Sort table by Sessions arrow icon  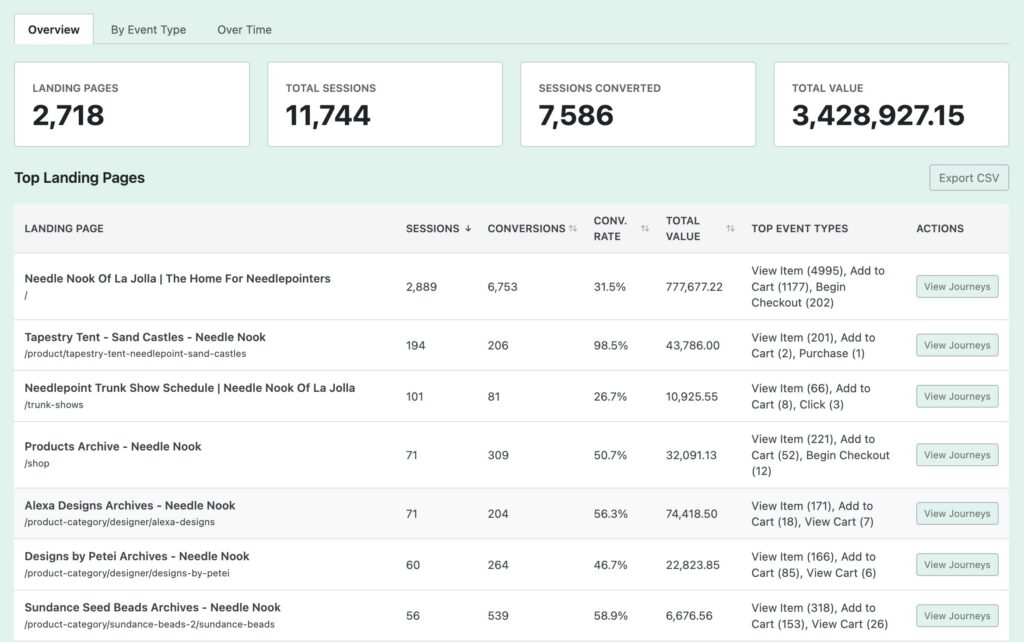(468, 229)
